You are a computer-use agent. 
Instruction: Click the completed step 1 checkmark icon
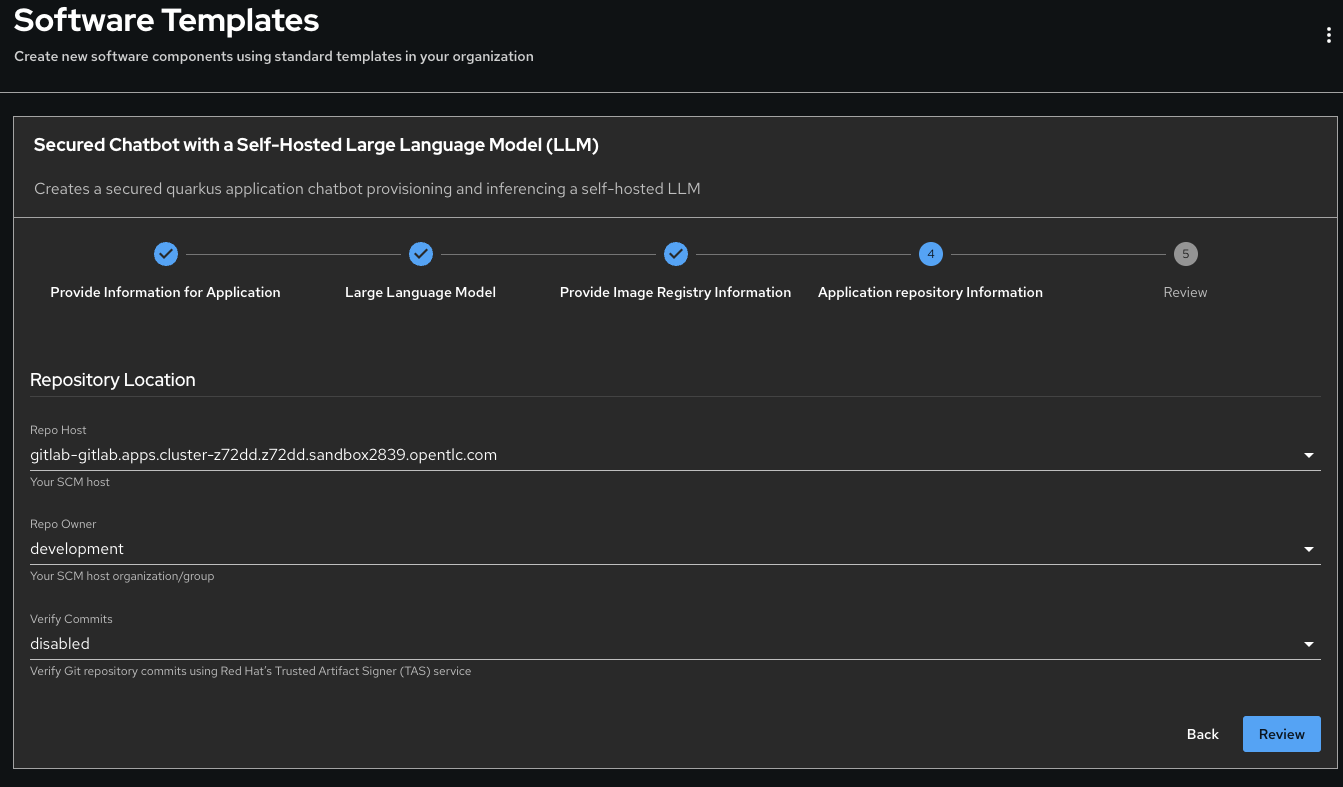166,254
